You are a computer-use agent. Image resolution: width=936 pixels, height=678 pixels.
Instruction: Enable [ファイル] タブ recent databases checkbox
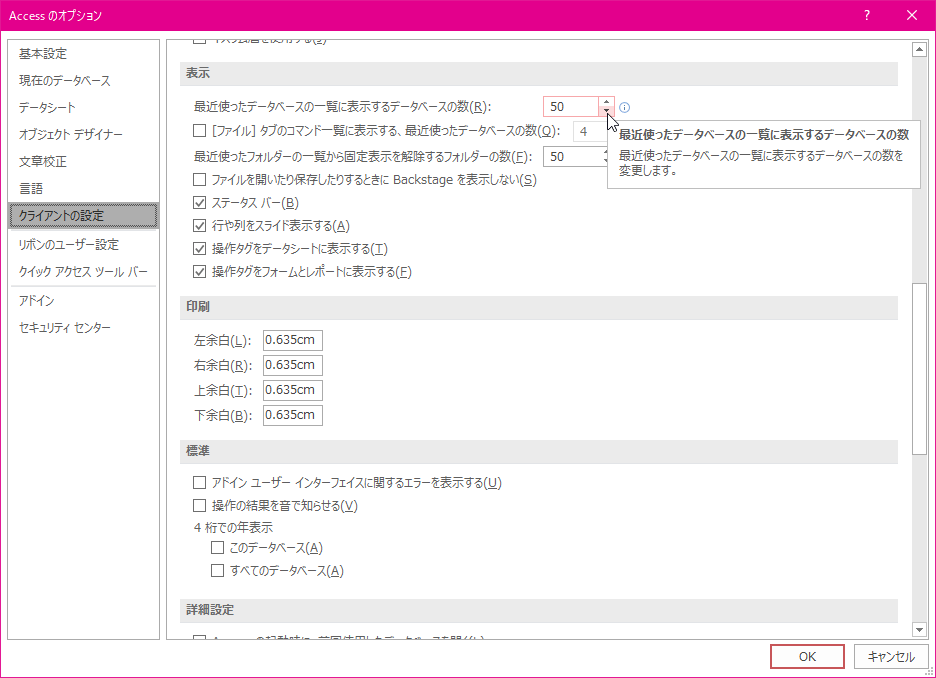pyautogui.click(x=199, y=131)
